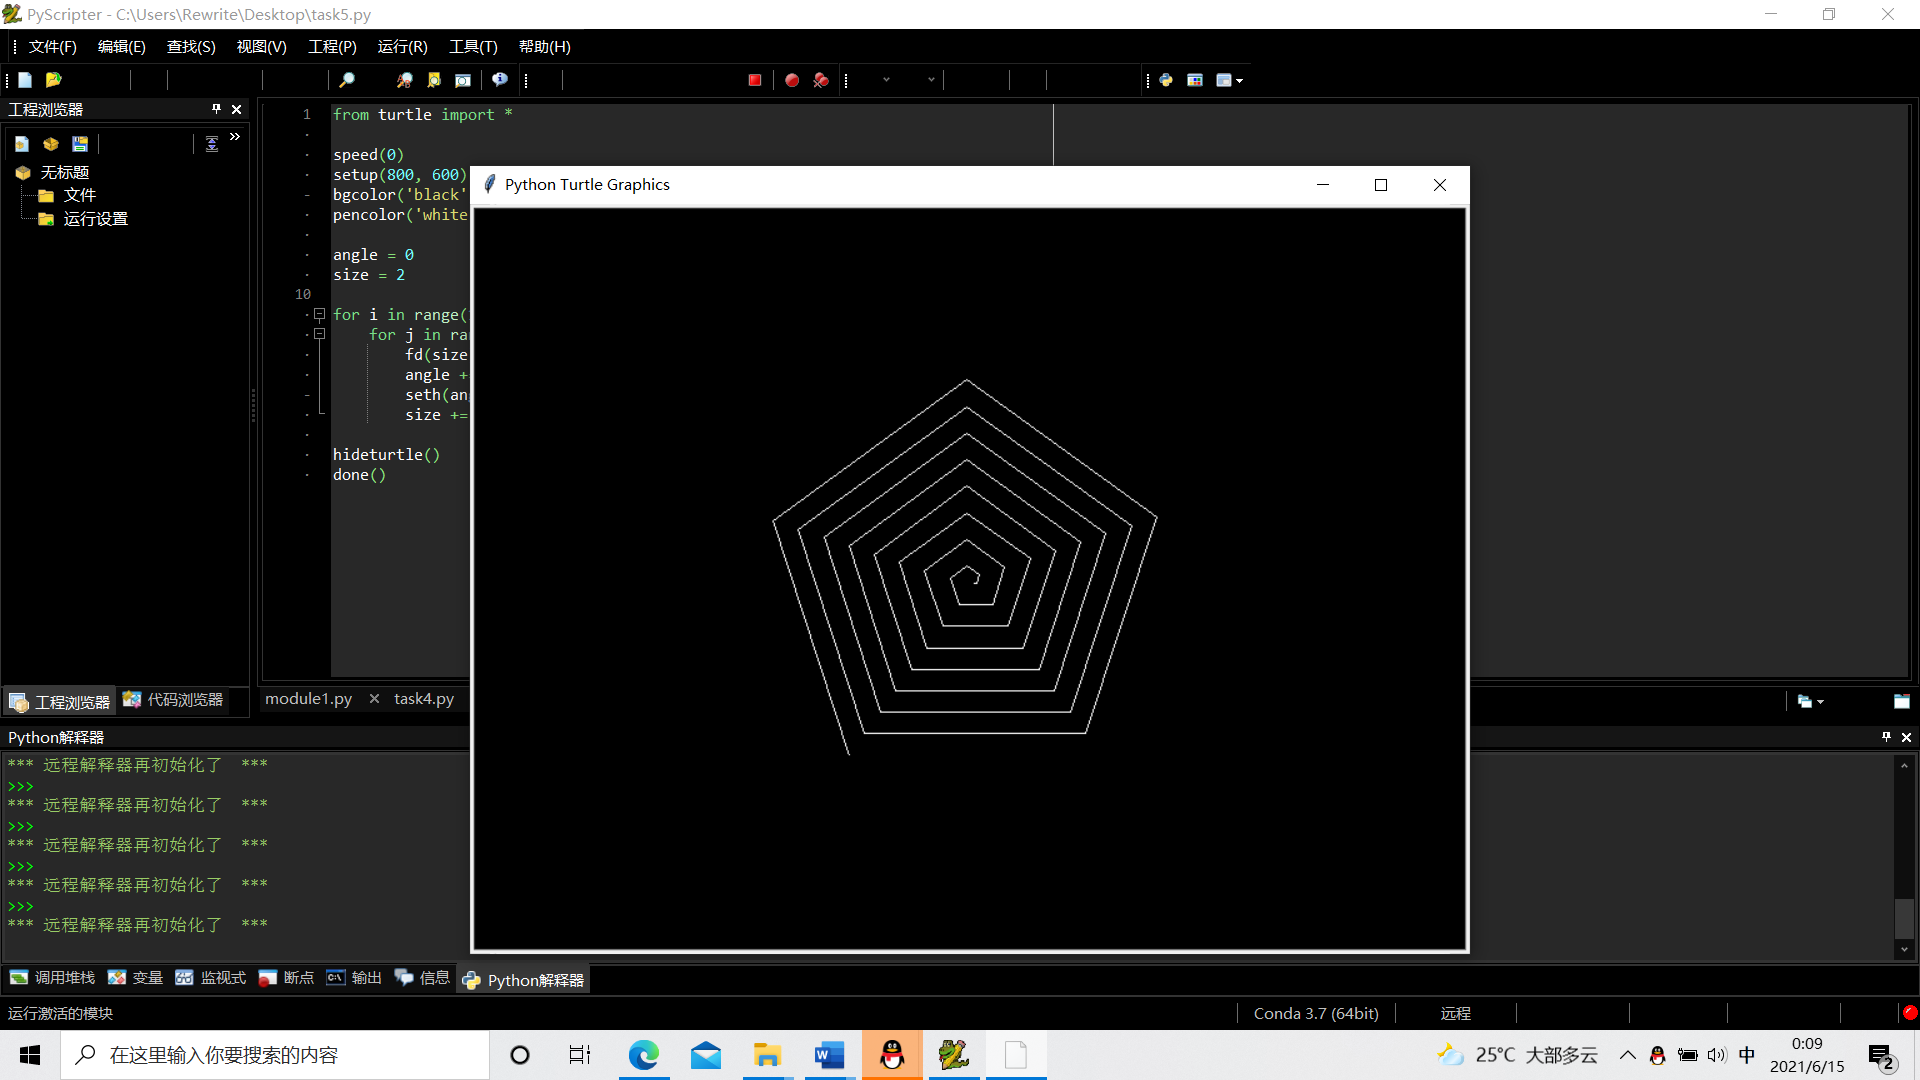
Task: Select 运行设置 tree node
Action: [96, 219]
